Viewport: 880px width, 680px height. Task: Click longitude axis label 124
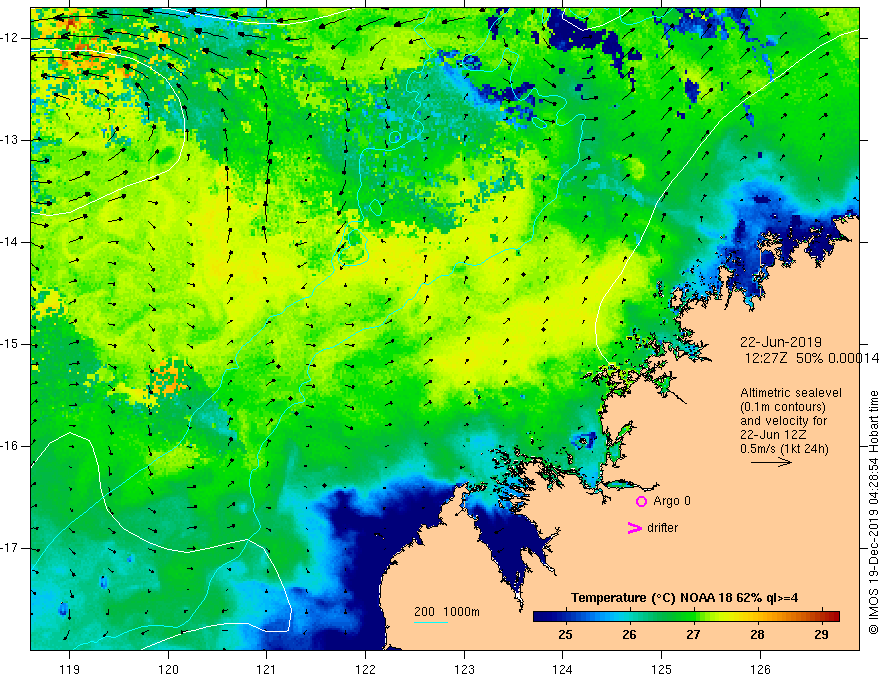(563, 669)
